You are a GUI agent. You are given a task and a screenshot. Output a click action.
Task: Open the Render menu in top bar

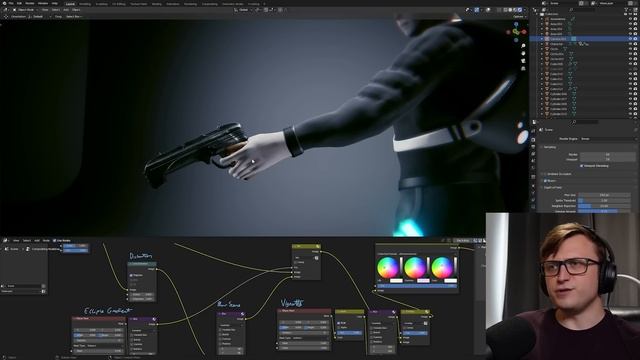click(30, 3)
